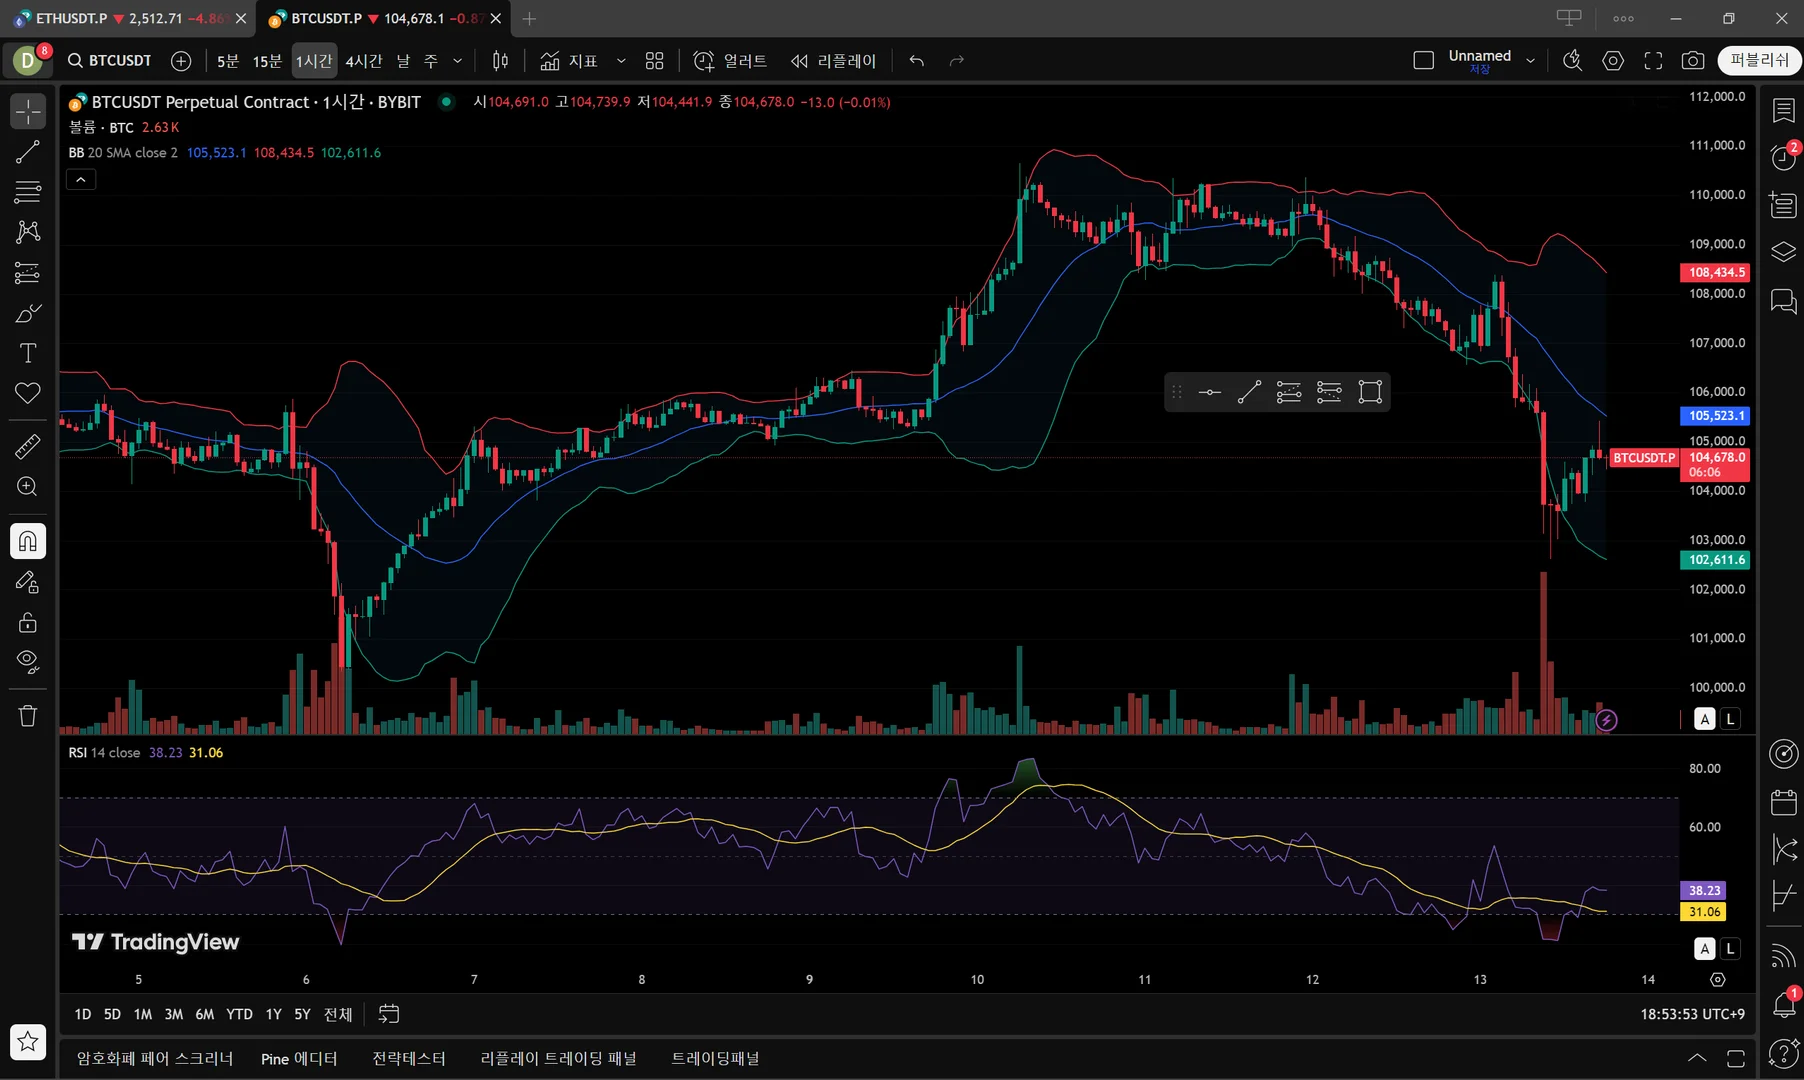Remove drawings with the trash icon
This screenshot has height=1080, width=1804.
[28, 716]
